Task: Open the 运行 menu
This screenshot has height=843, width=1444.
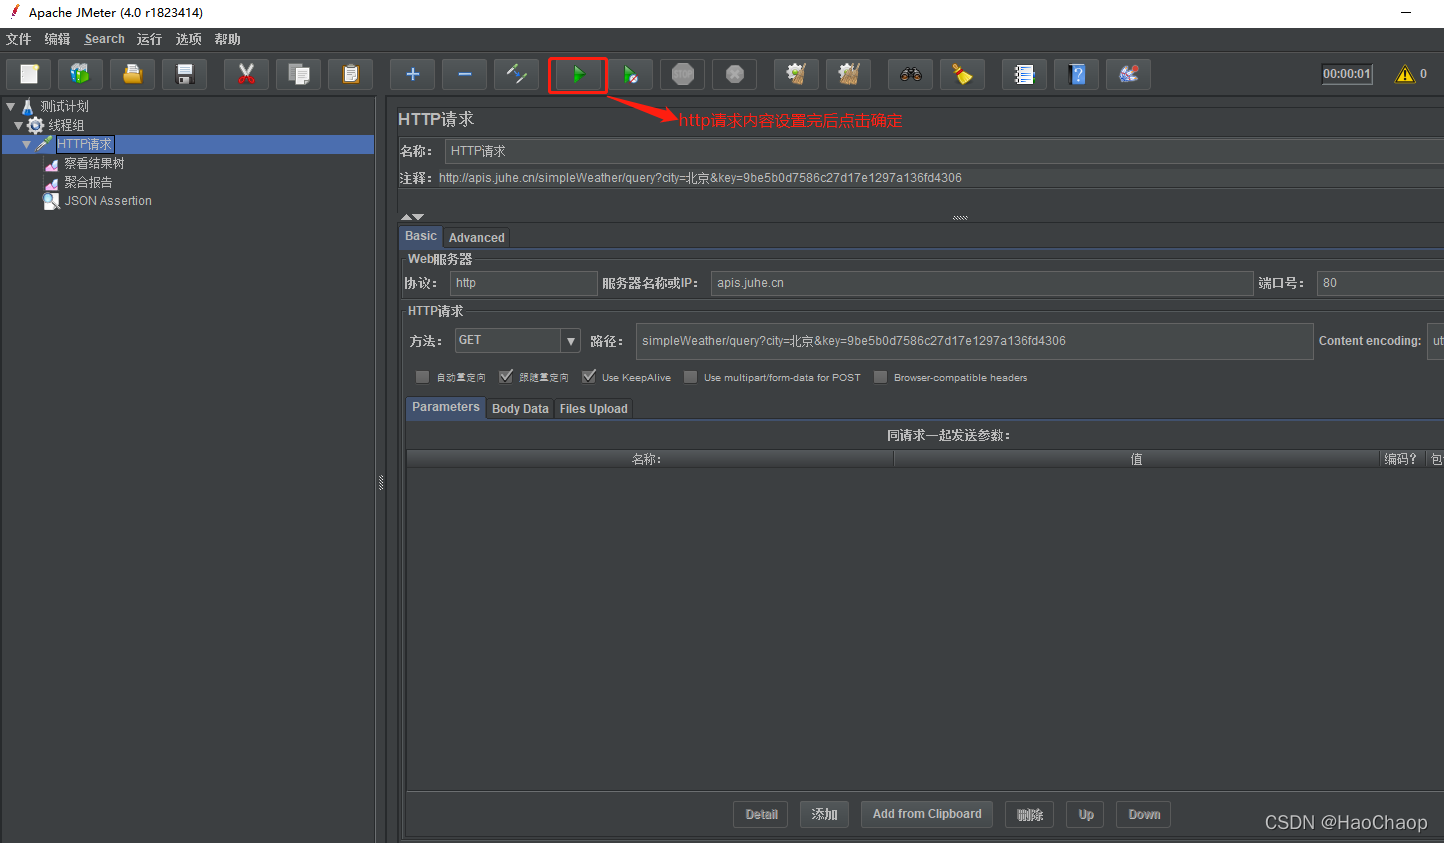Action: pyautogui.click(x=149, y=39)
